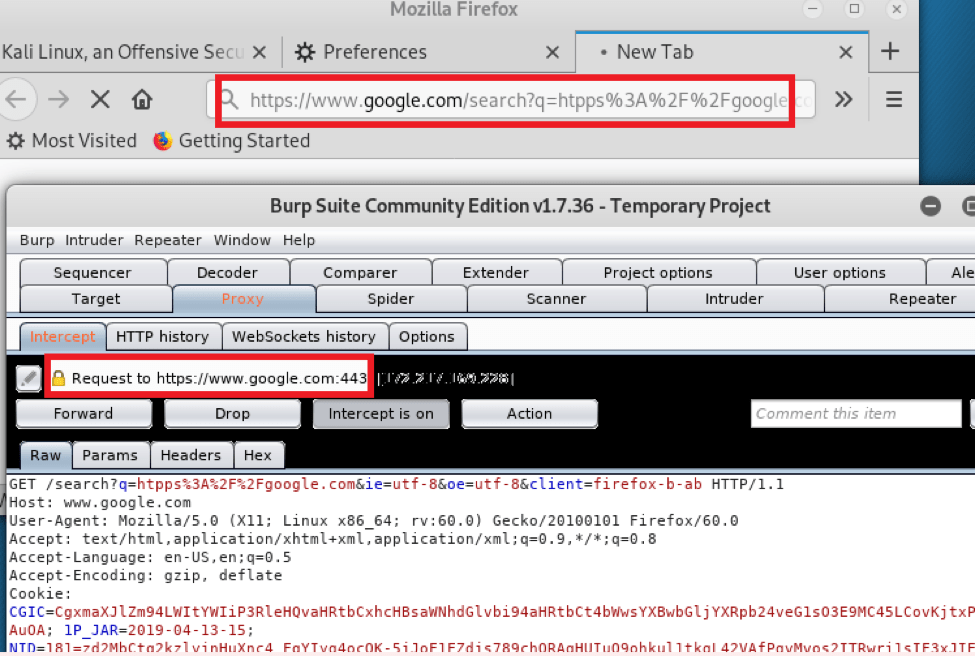Open the Help menu
Screen dimensions: 975x656
click(298, 240)
